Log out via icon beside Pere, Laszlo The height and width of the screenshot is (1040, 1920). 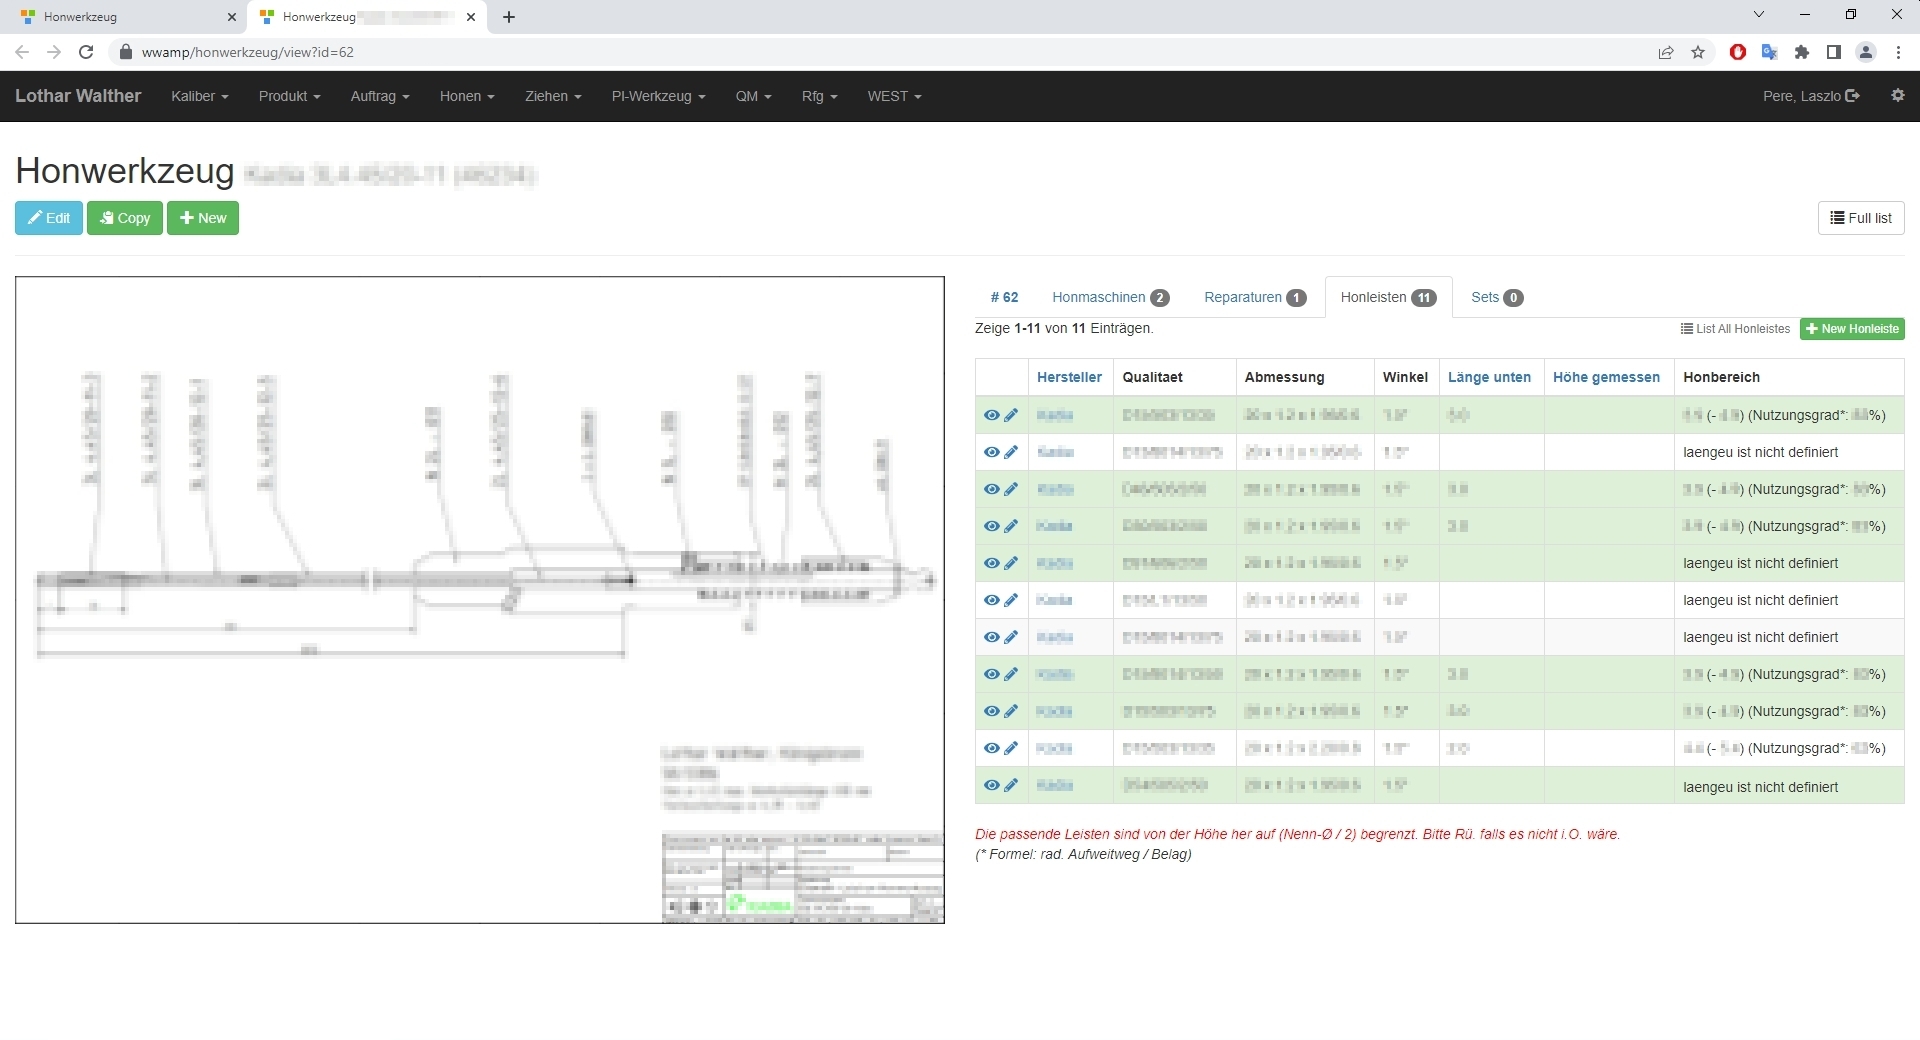coord(1852,96)
